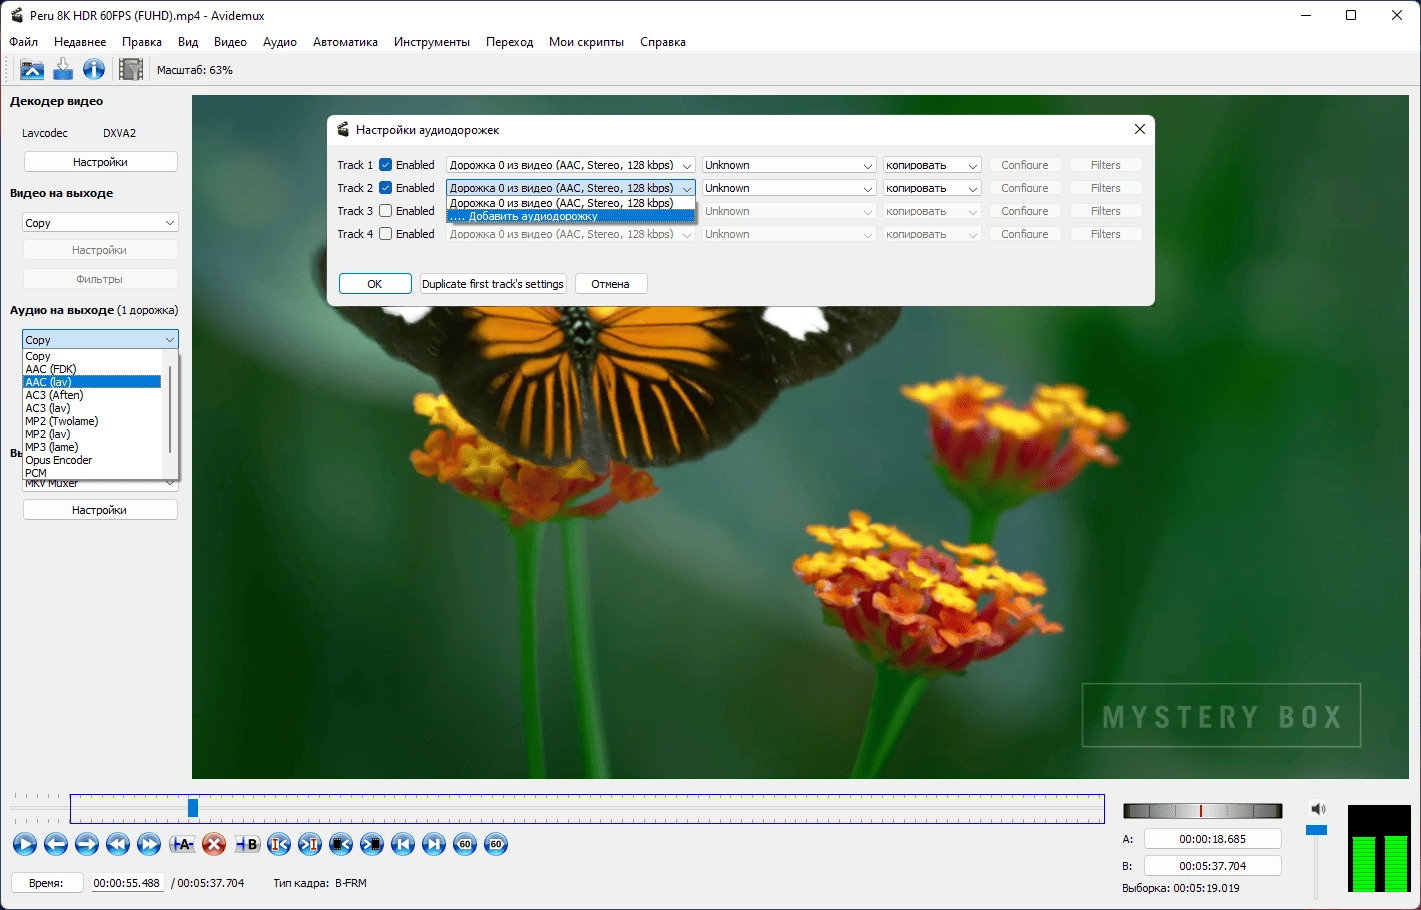Jump to next cut point icon
The width and height of the screenshot is (1421, 910).
click(310, 845)
